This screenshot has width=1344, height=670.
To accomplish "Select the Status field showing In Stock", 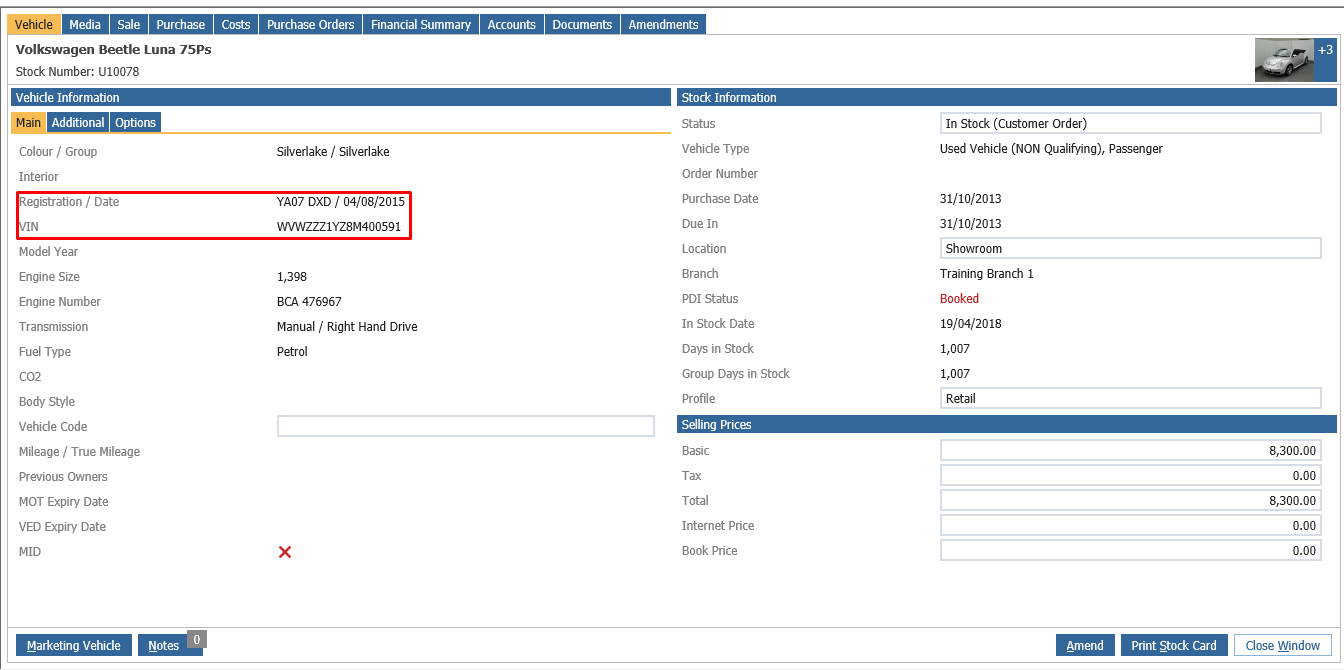I will pyautogui.click(x=1131, y=124).
